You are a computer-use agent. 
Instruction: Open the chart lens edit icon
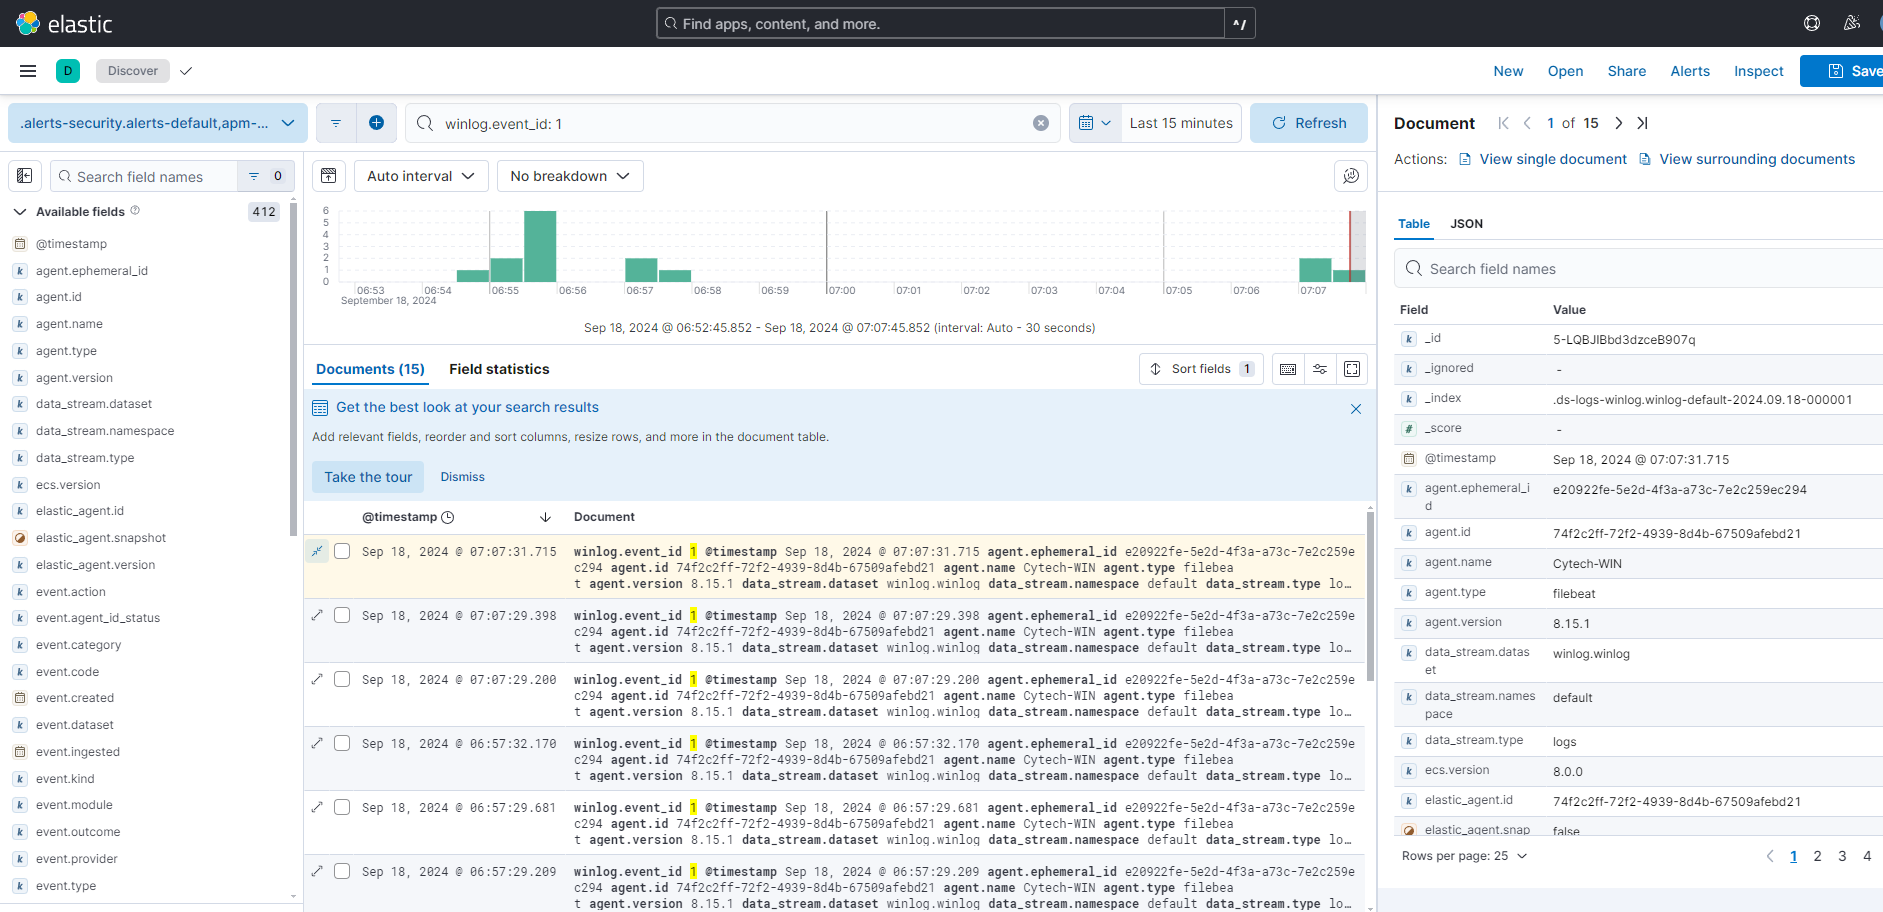1351,176
